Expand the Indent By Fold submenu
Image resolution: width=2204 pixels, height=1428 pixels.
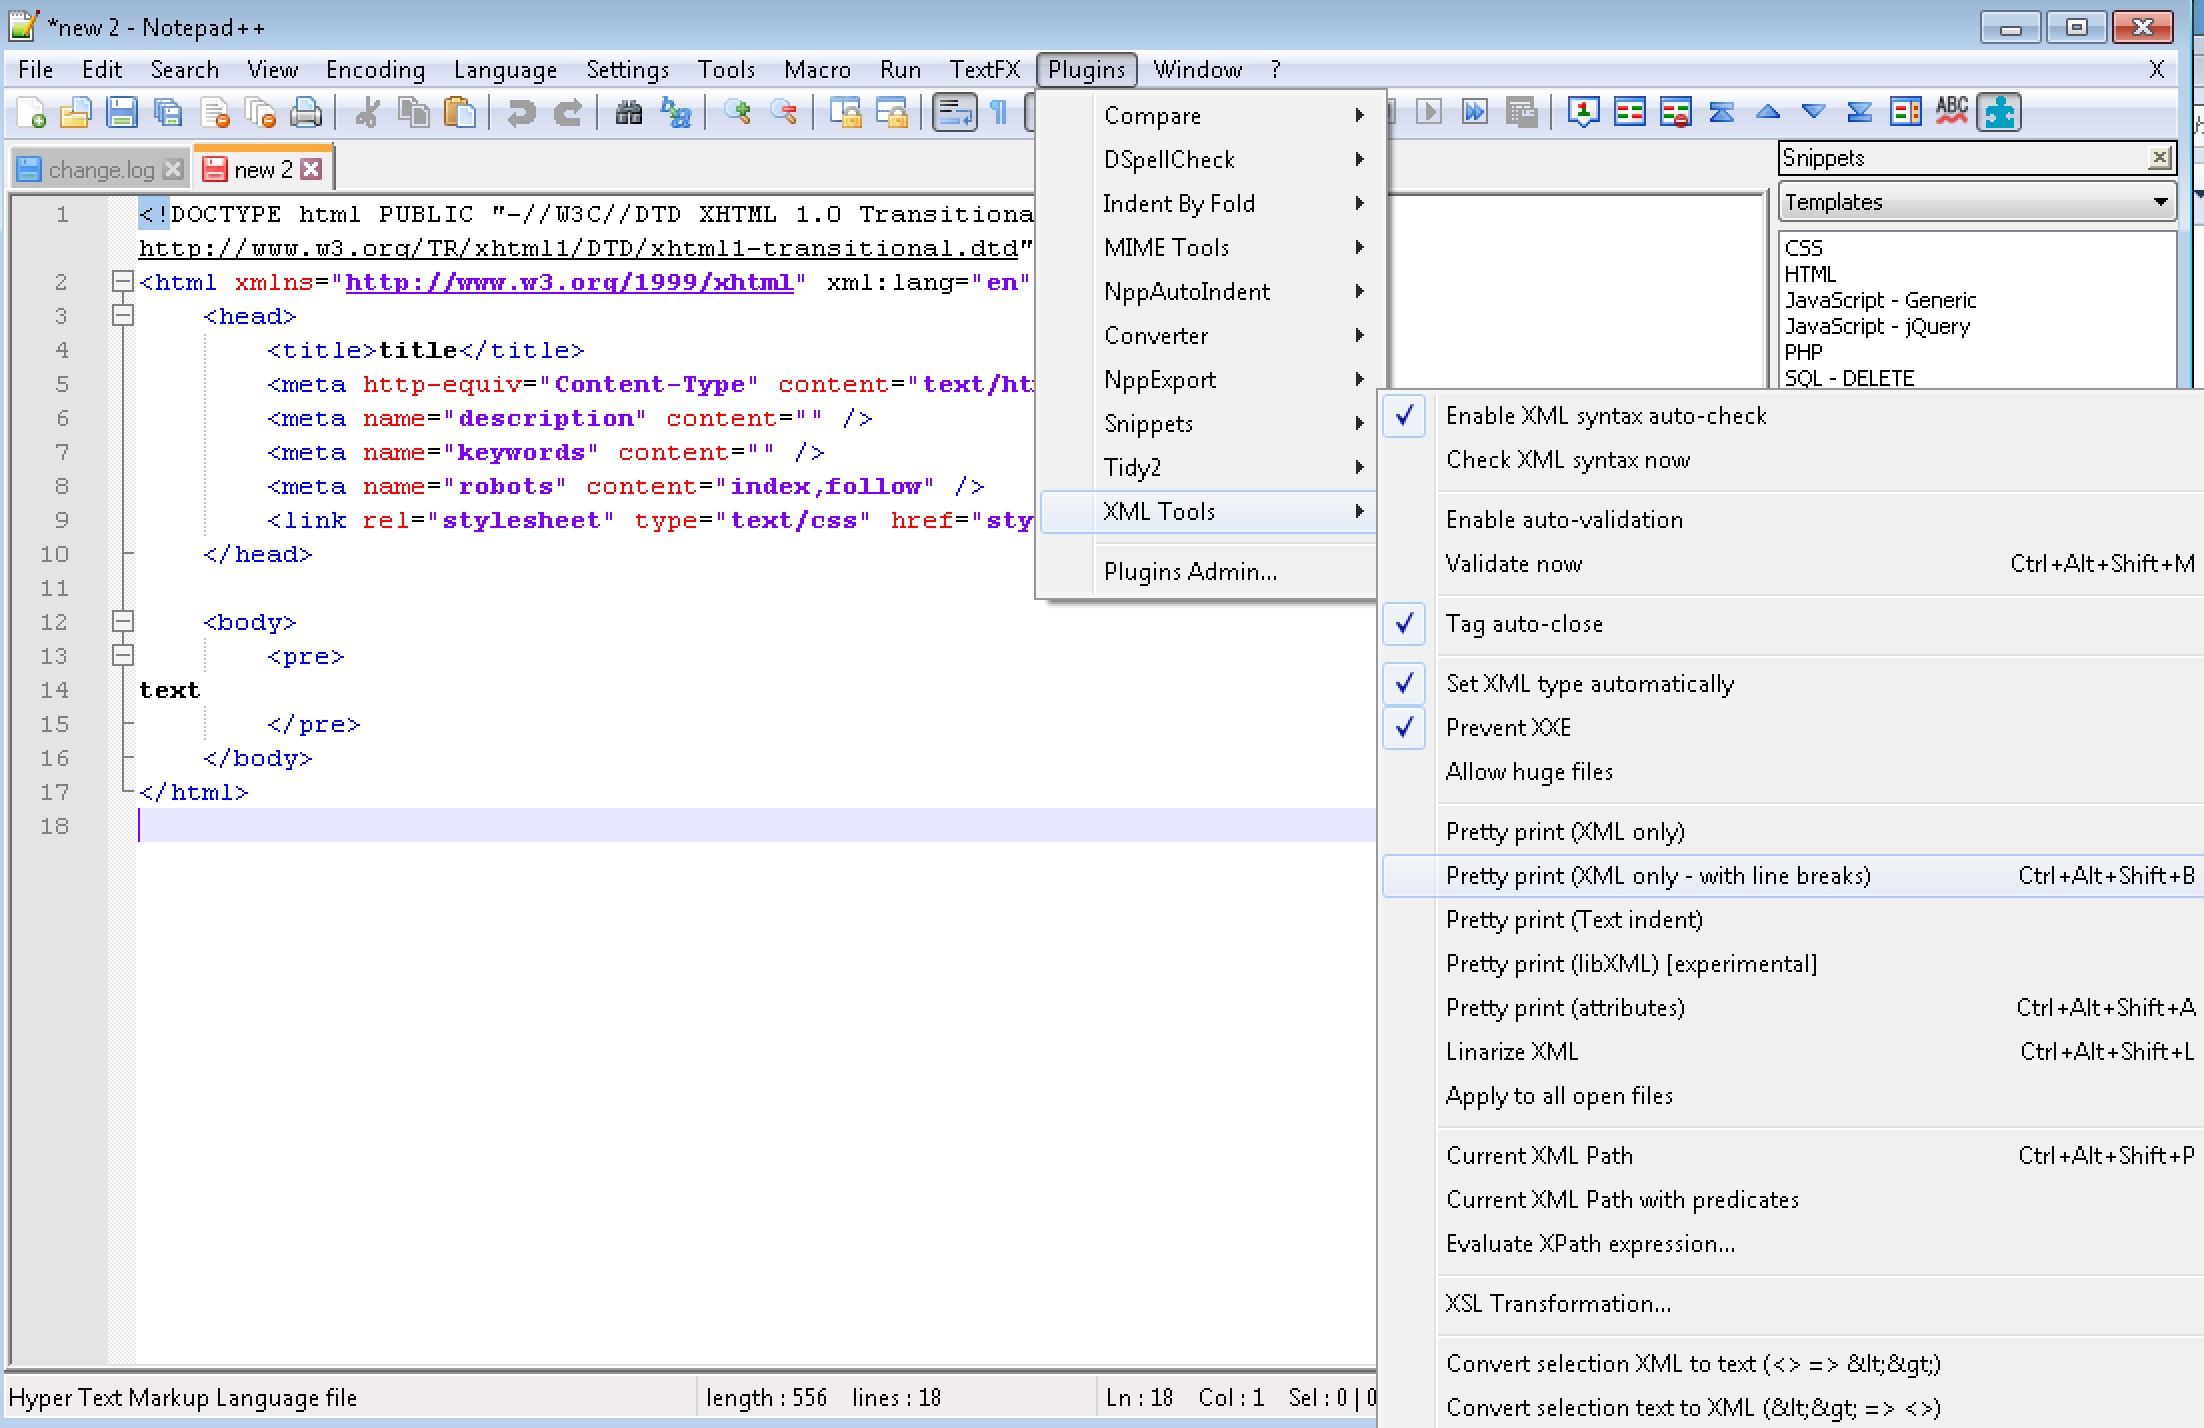pos(1209,204)
